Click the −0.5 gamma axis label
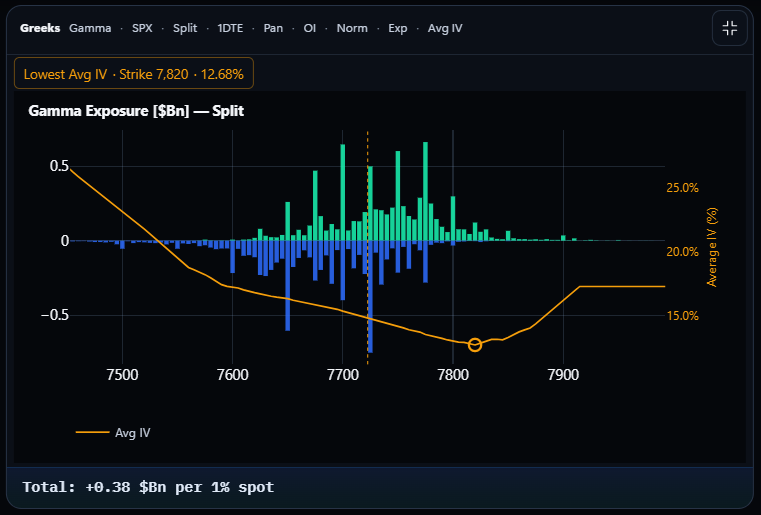 click(x=55, y=315)
